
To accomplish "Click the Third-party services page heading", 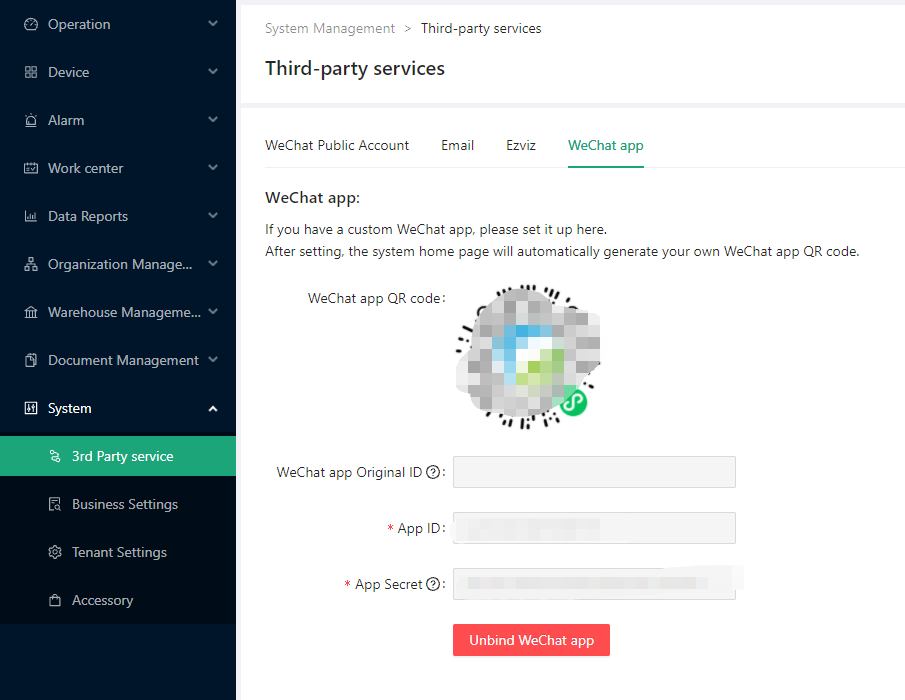I will (x=355, y=69).
